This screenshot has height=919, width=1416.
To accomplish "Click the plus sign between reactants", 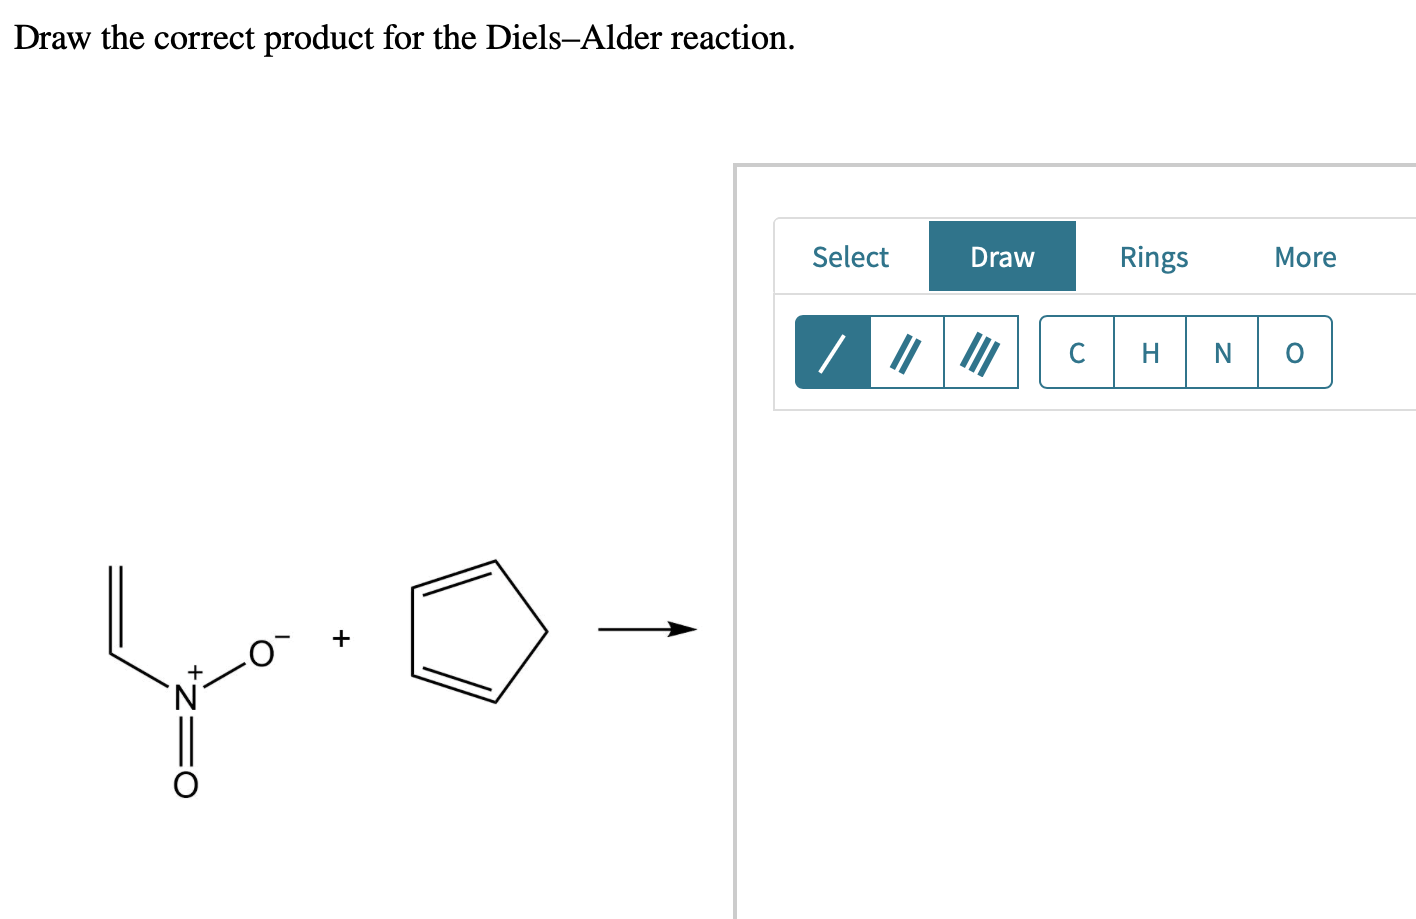I will click(342, 637).
